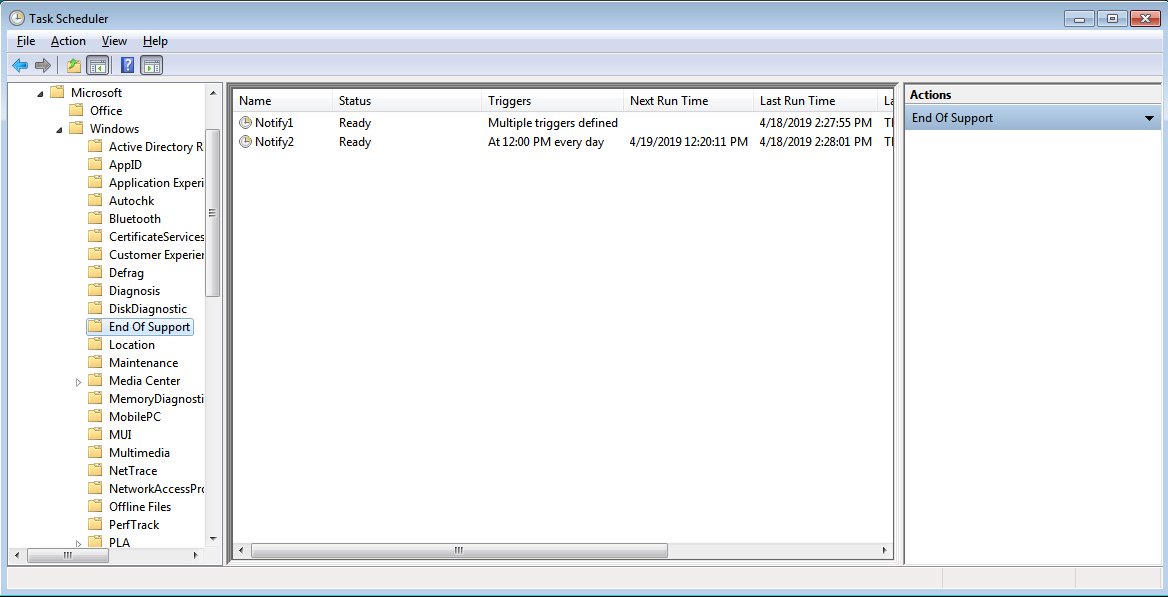Select the DiskDiagnostic folder
This screenshot has width=1168, height=597.
point(147,309)
